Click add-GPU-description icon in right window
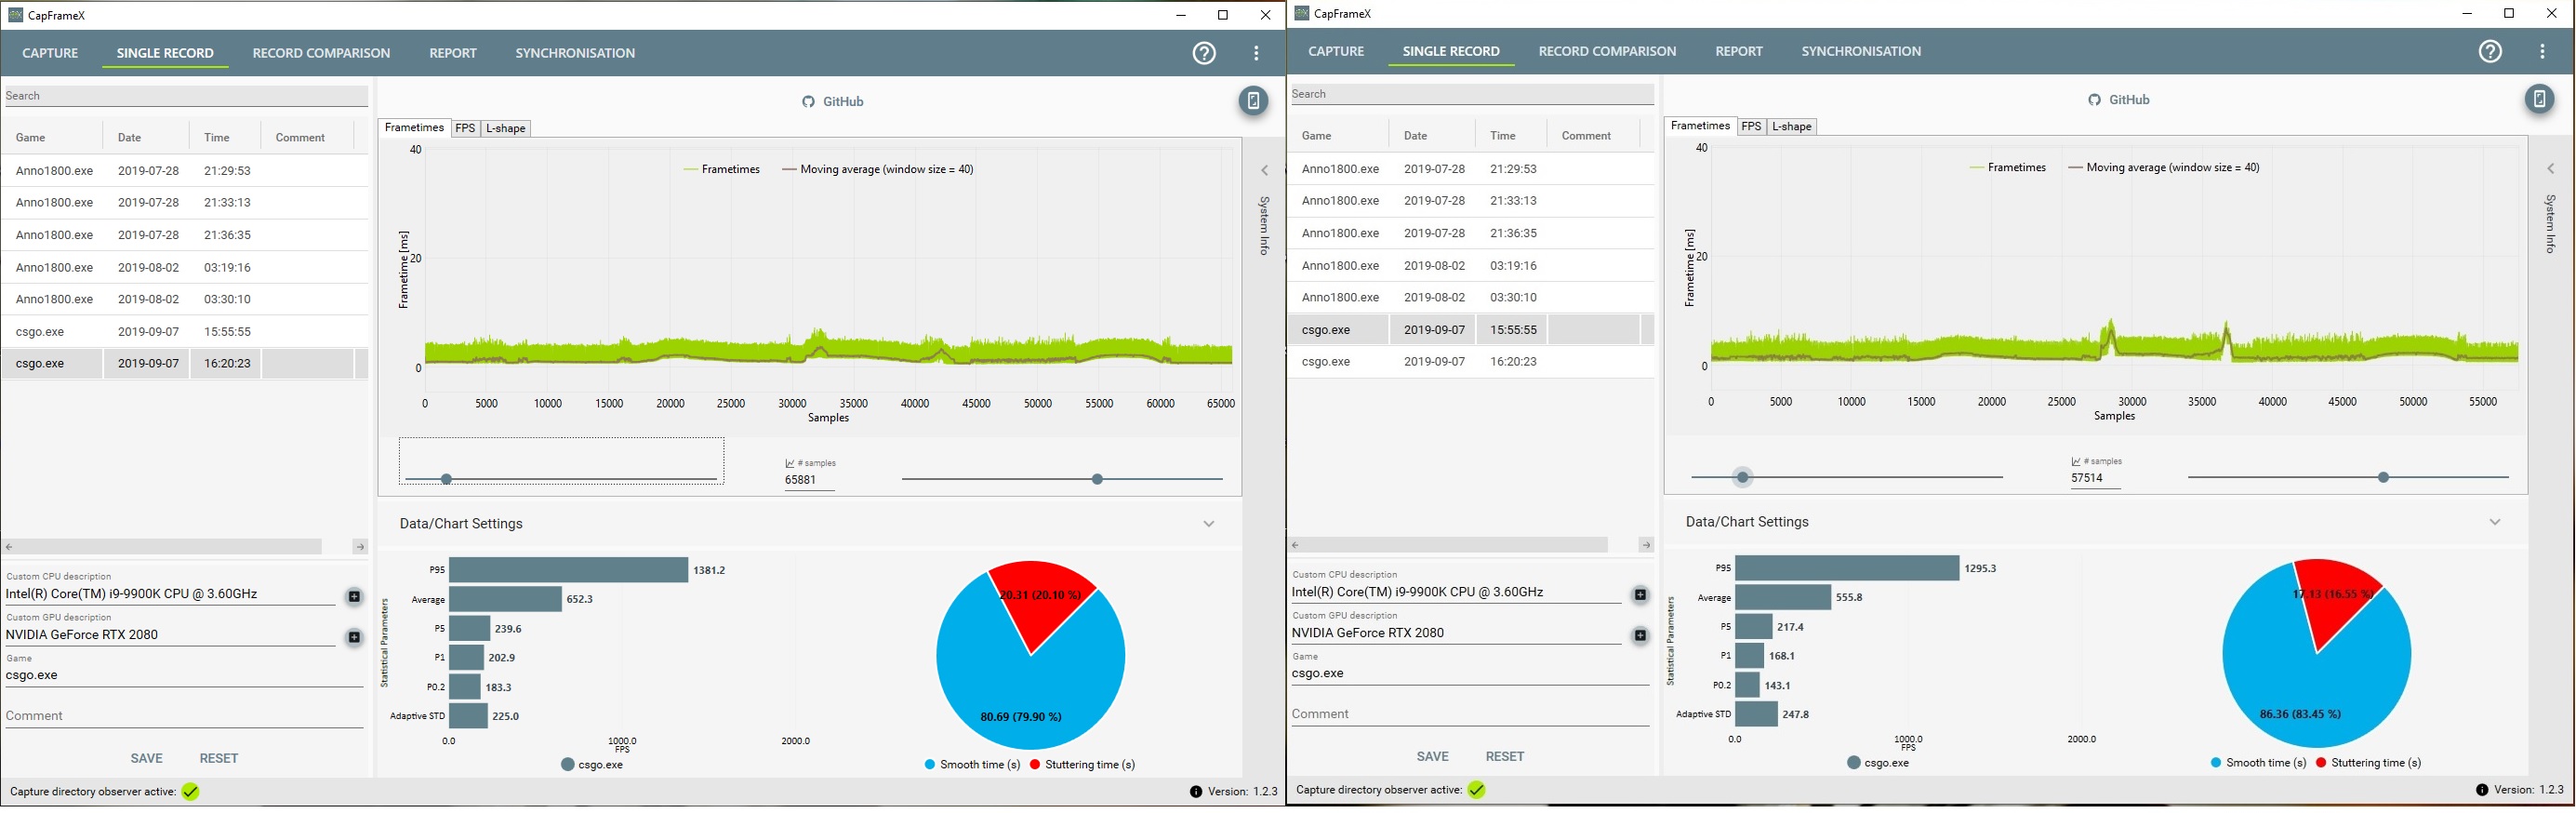Viewport: 2576px width, 813px height. 1640,635
